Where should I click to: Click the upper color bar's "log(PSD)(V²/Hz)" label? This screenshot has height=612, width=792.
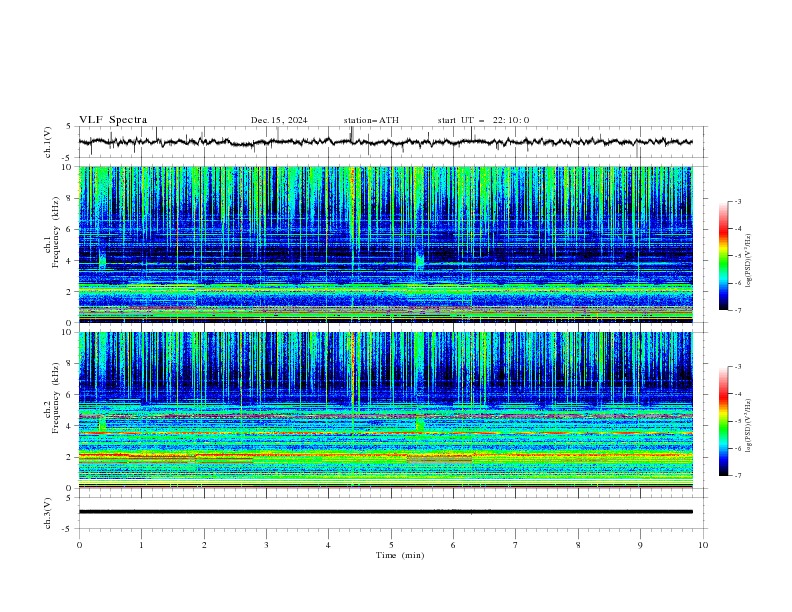click(x=749, y=261)
